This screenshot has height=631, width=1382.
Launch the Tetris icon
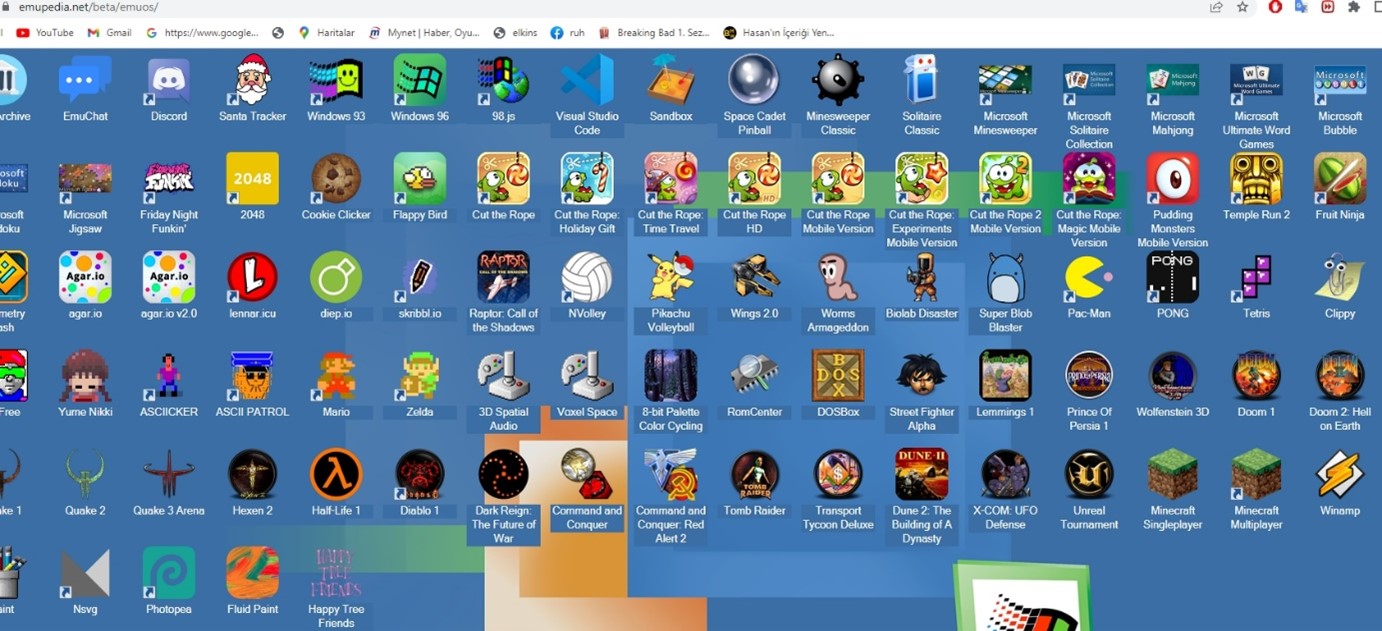point(1256,278)
